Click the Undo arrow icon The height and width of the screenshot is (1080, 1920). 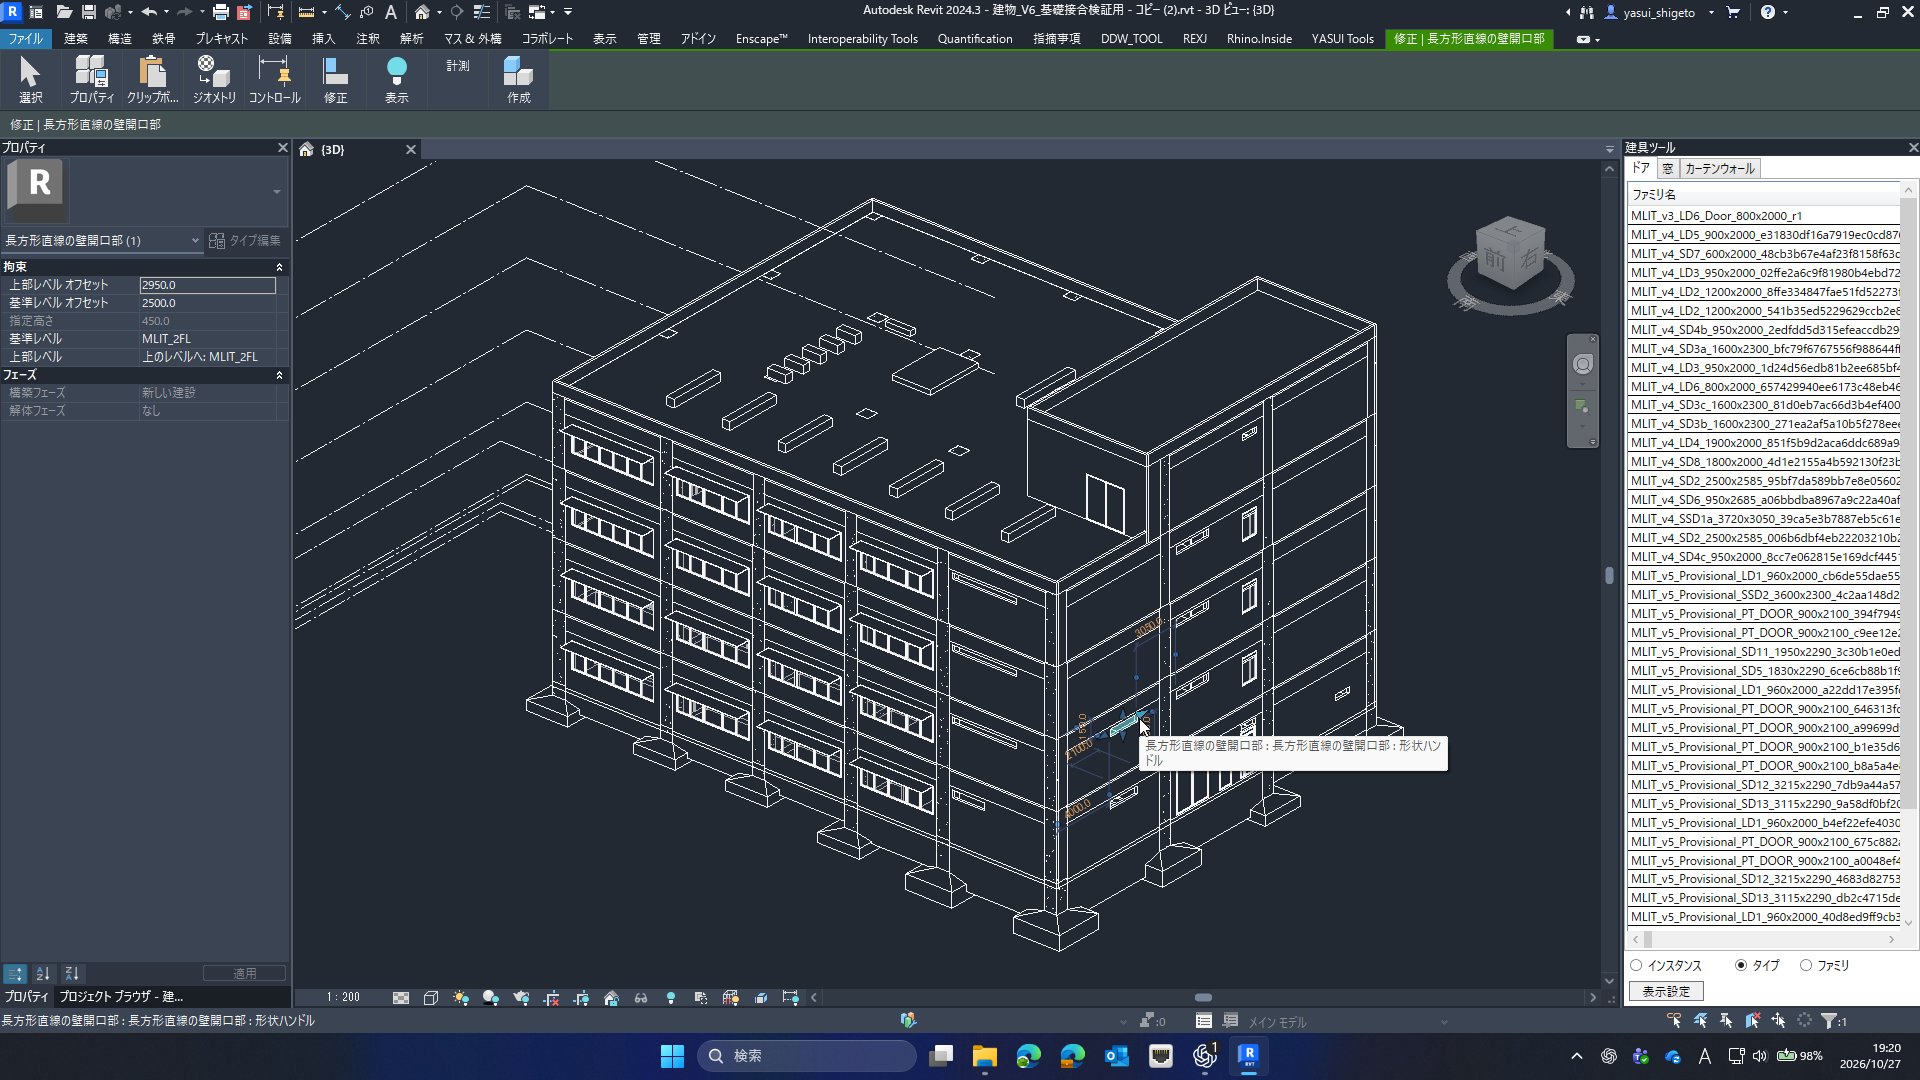click(149, 12)
